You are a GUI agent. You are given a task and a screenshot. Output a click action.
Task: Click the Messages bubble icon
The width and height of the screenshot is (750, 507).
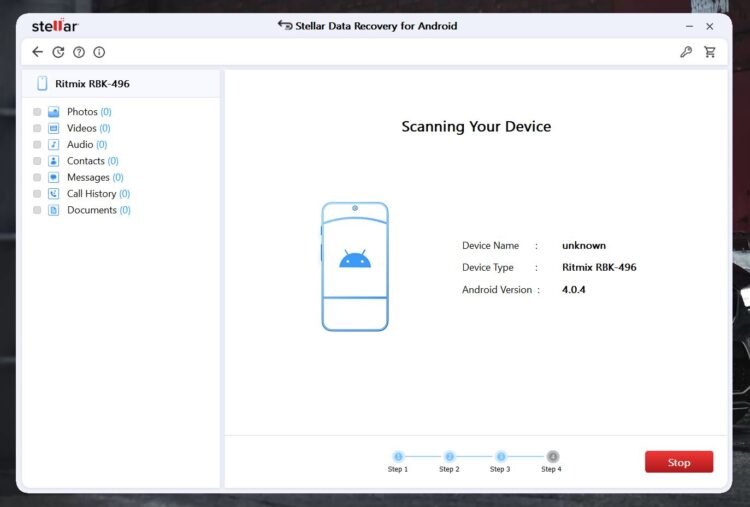[54, 177]
